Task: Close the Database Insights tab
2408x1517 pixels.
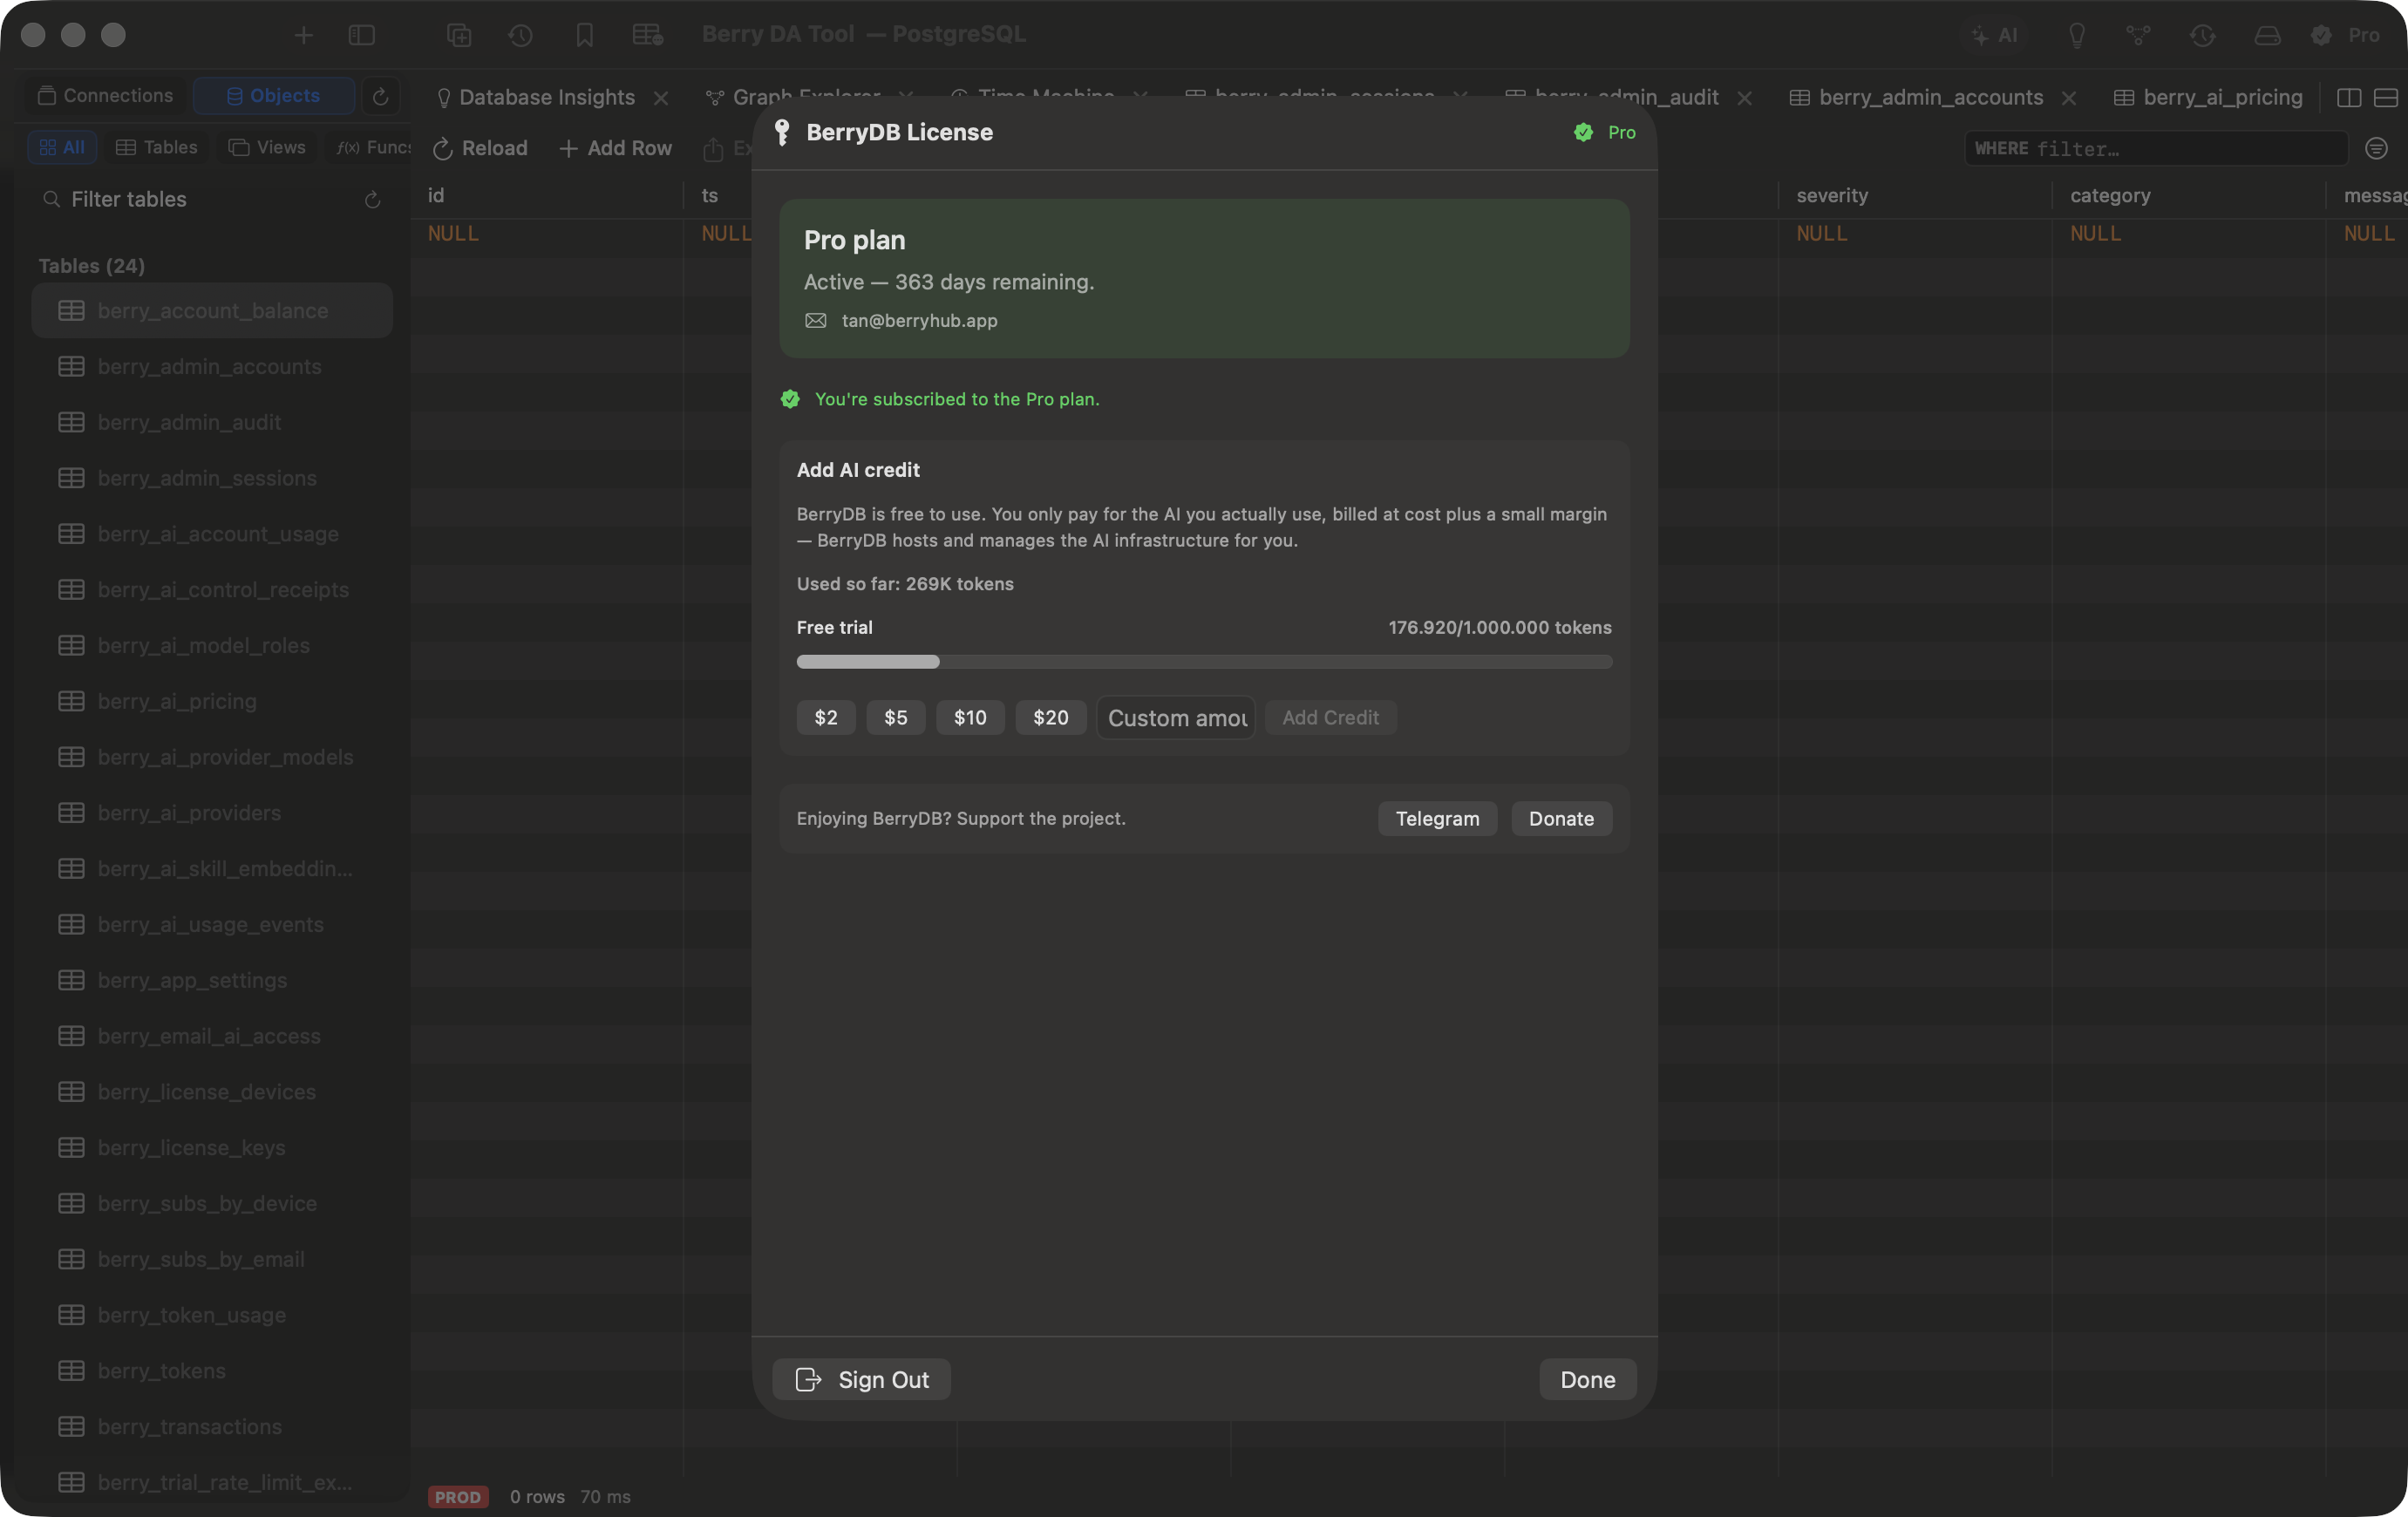Action: coord(661,98)
